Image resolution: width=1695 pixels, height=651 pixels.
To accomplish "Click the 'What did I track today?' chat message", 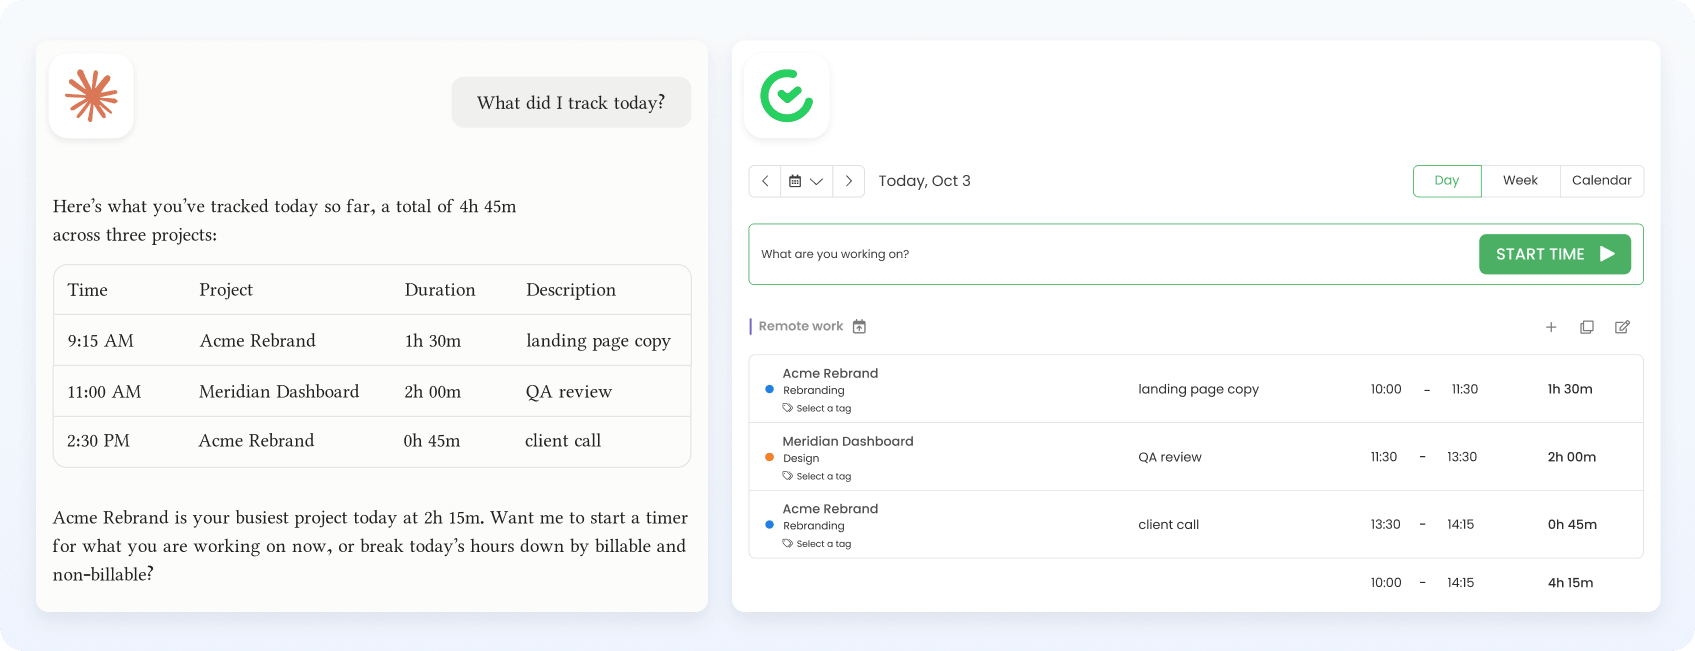I will (571, 102).
